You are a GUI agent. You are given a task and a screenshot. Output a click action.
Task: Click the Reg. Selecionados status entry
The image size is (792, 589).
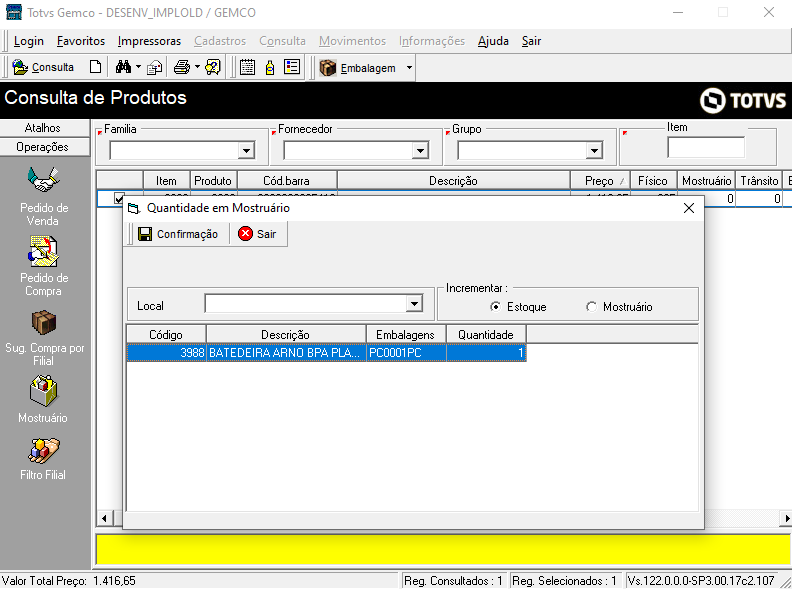564,581
